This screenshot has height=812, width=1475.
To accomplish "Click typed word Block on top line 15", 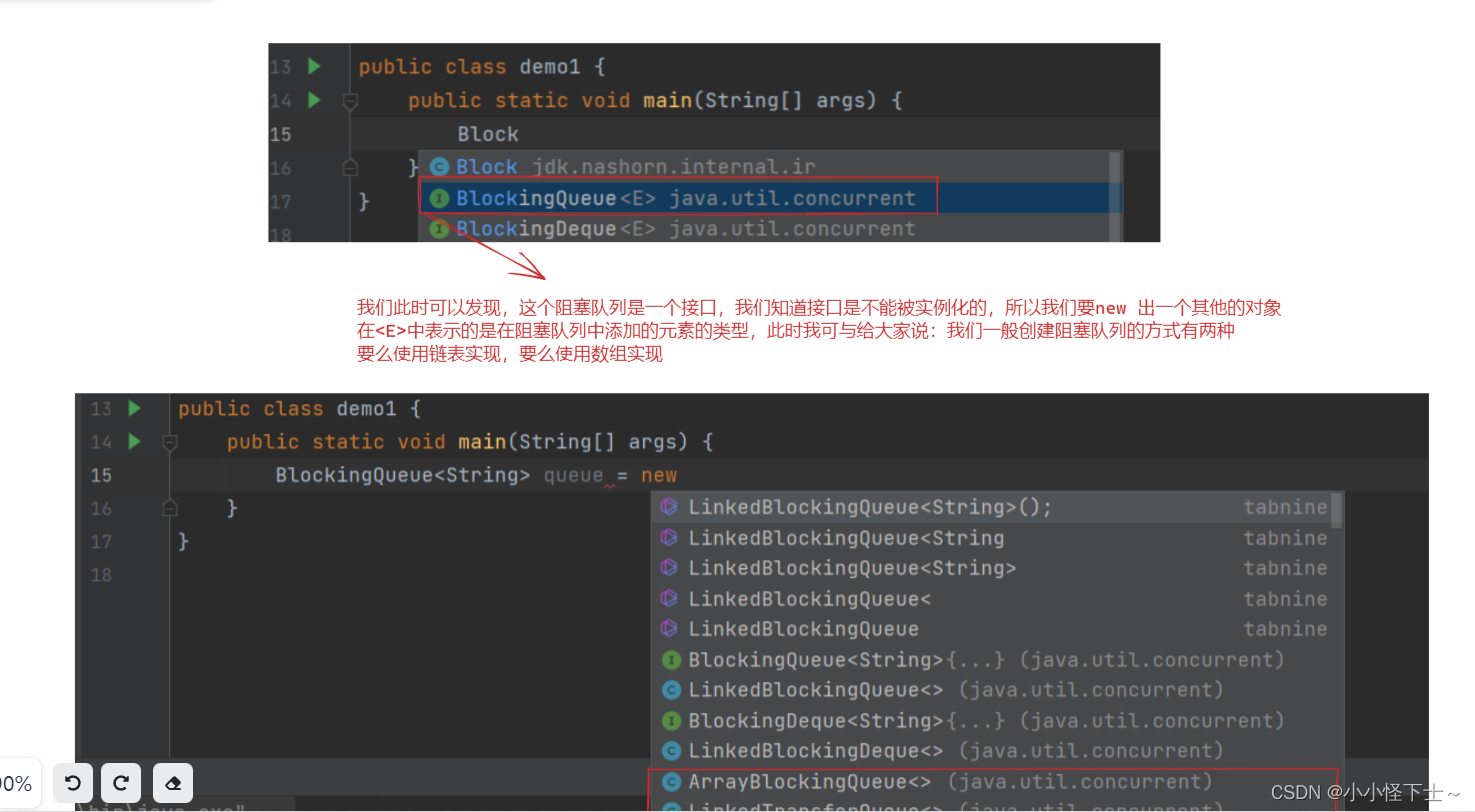I will 488,134.
